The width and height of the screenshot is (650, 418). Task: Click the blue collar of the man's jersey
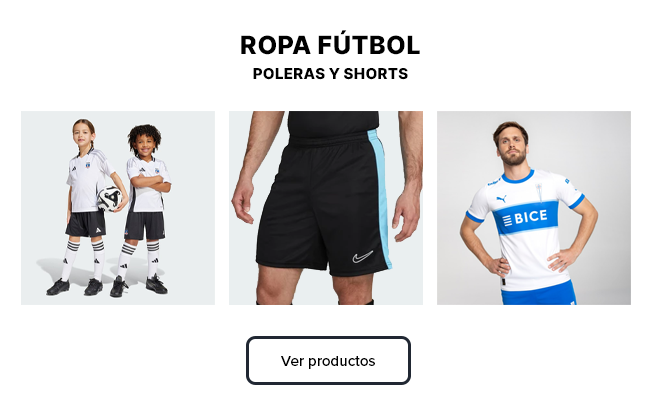(519, 176)
